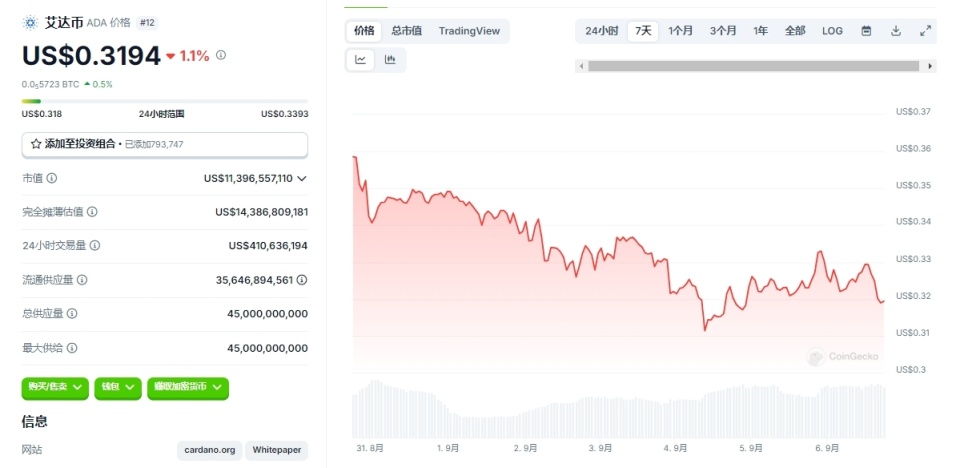
Task: Switch to line chart view icon
Action: (x=361, y=60)
